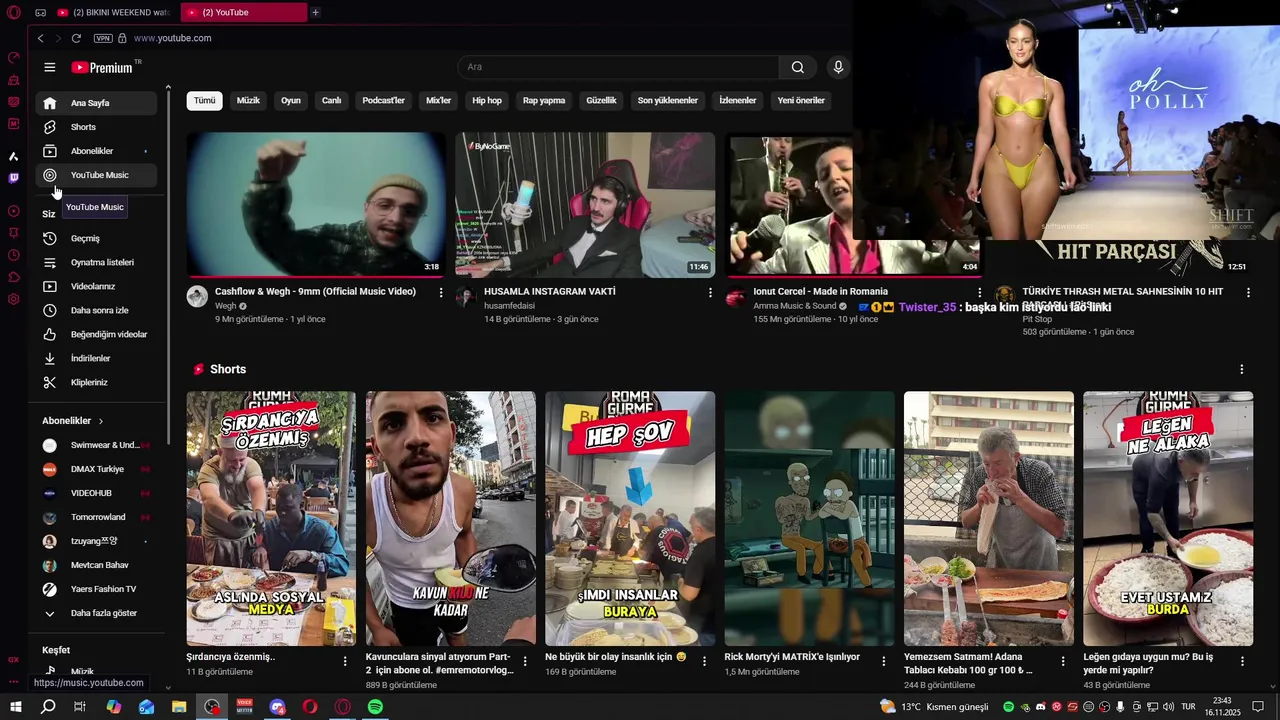Select the Tümü filter chip
Screen dimensions: 1280x720
coord(204,100)
